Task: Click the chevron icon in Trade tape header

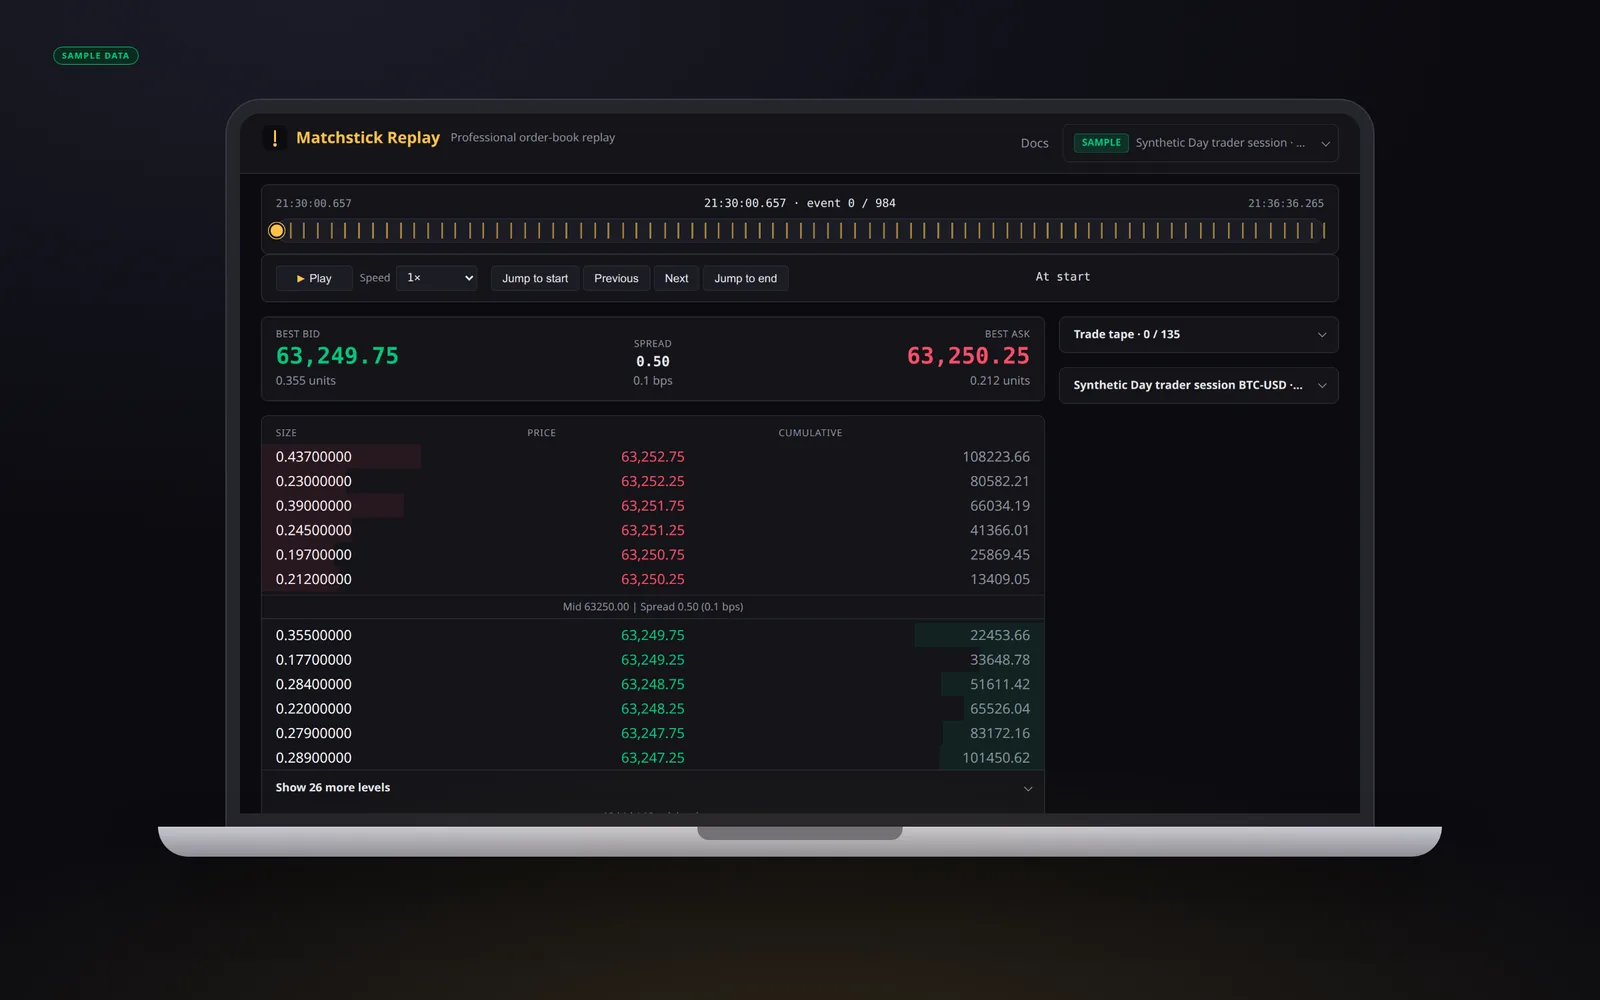Action: click(1322, 335)
